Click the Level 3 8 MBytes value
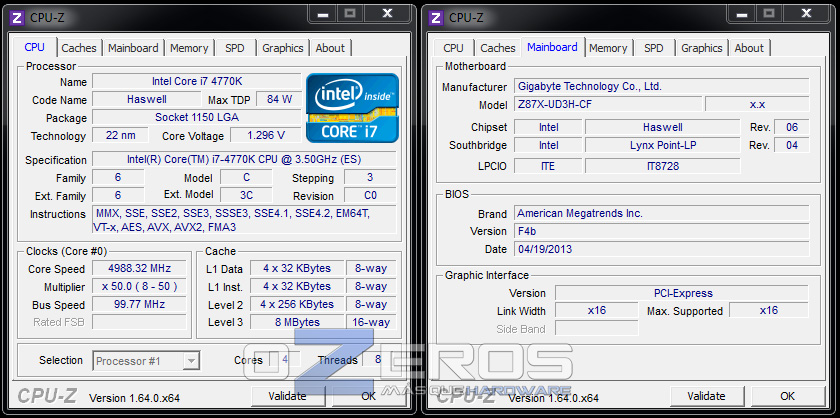The image size is (840, 418). tap(297, 322)
